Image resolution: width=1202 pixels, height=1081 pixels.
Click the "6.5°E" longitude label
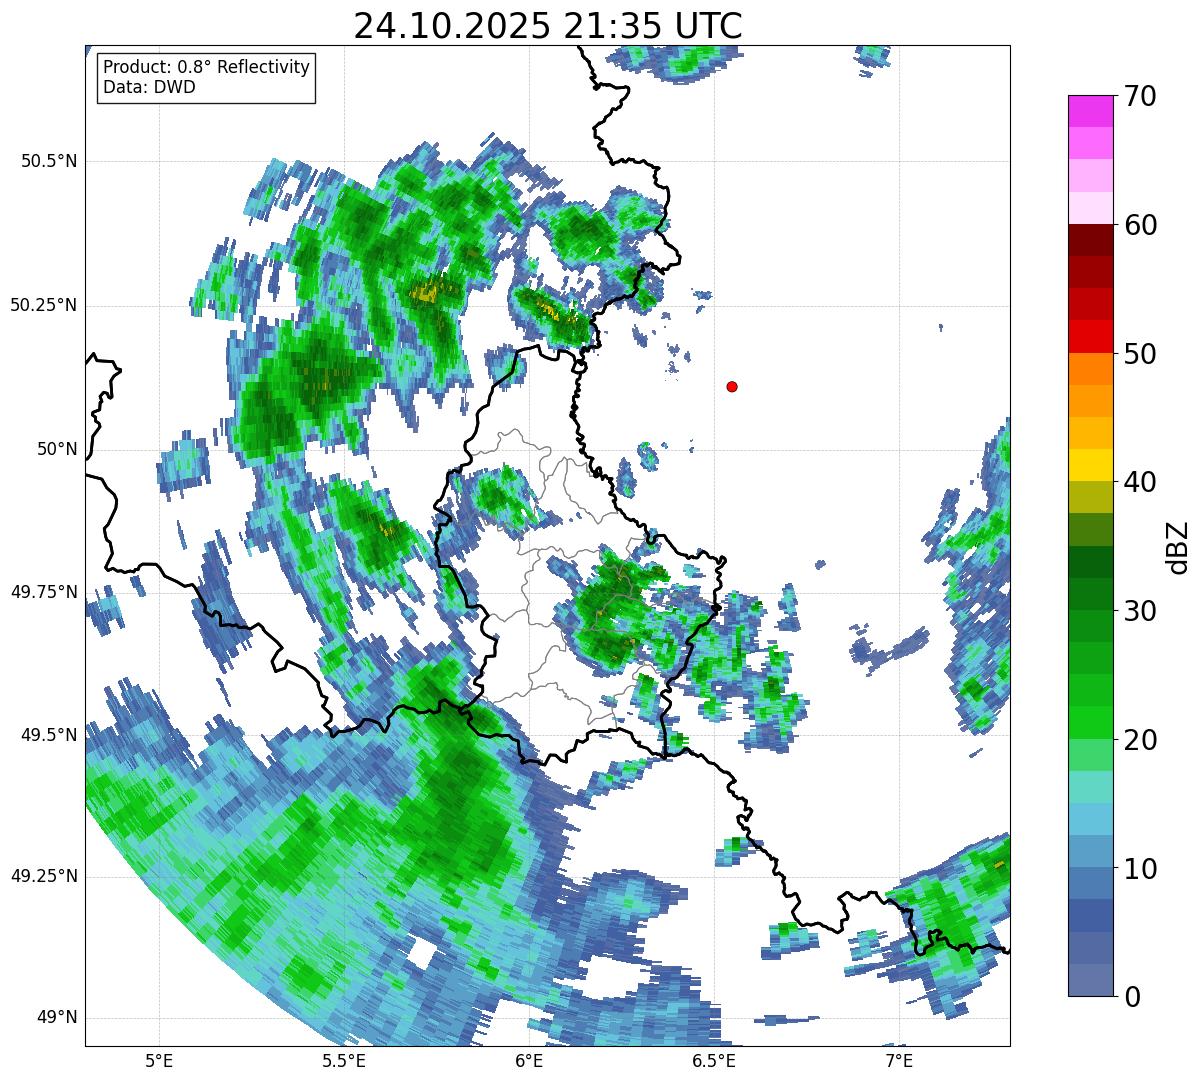pyautogui.click(x=714, y=1061)
